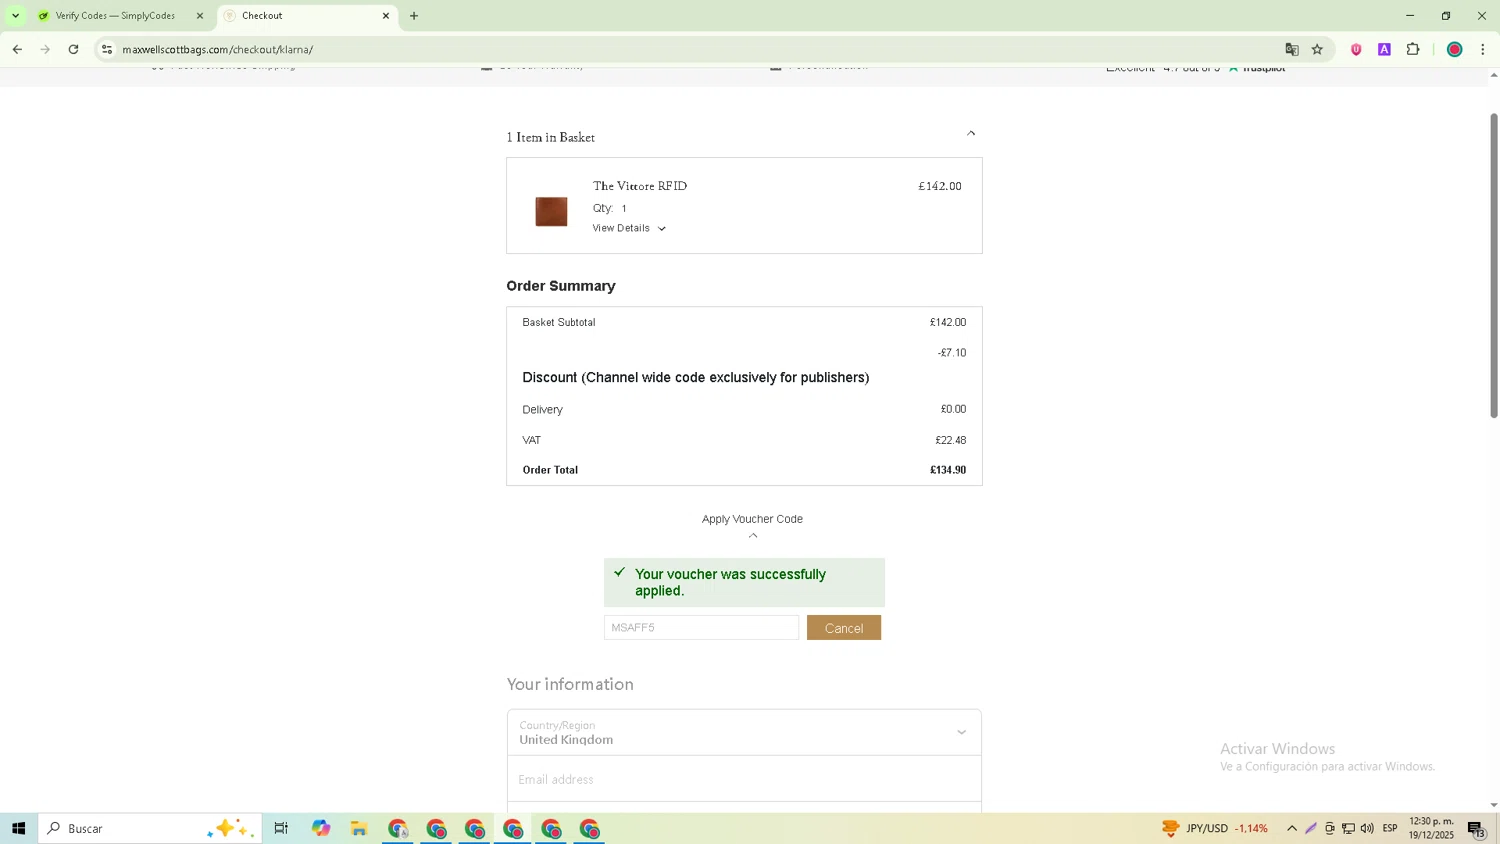Open Chrome's three-dot menu
1500x844 pixels.
1483,49
